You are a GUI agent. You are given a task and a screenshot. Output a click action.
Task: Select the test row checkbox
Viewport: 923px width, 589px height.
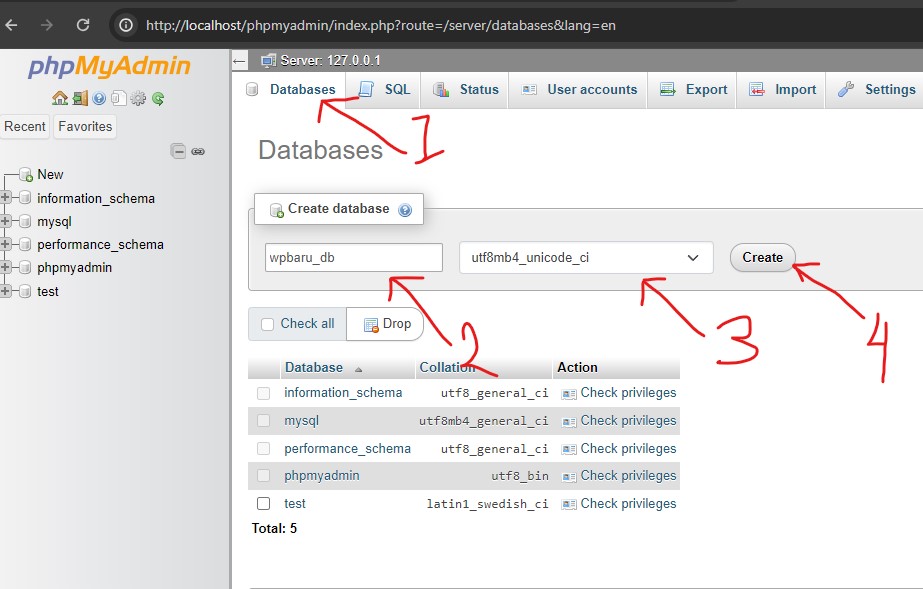263,504
